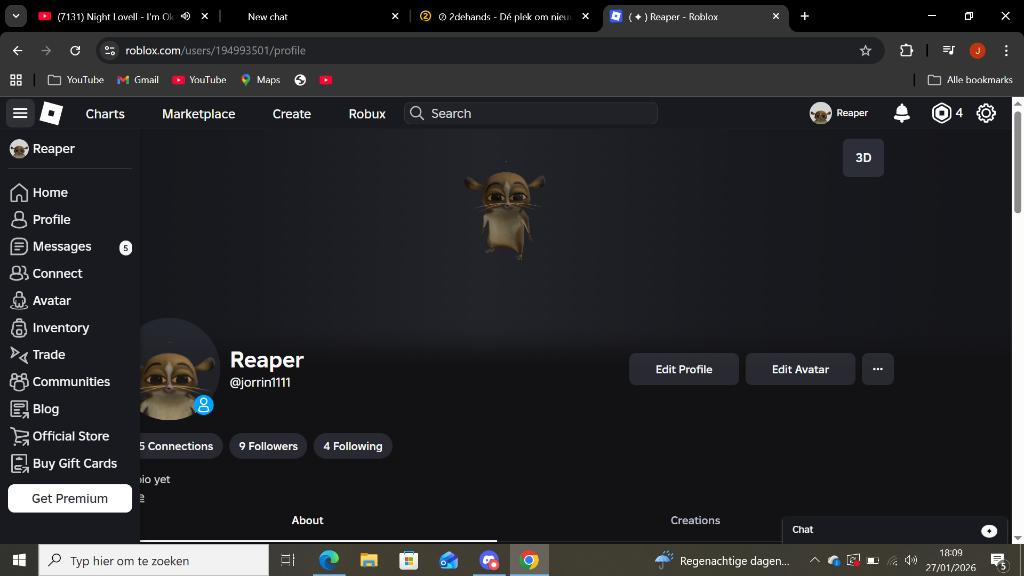Switch to the Creations tab
Screen dimensions: 1024x576
[x=695, y=520]
